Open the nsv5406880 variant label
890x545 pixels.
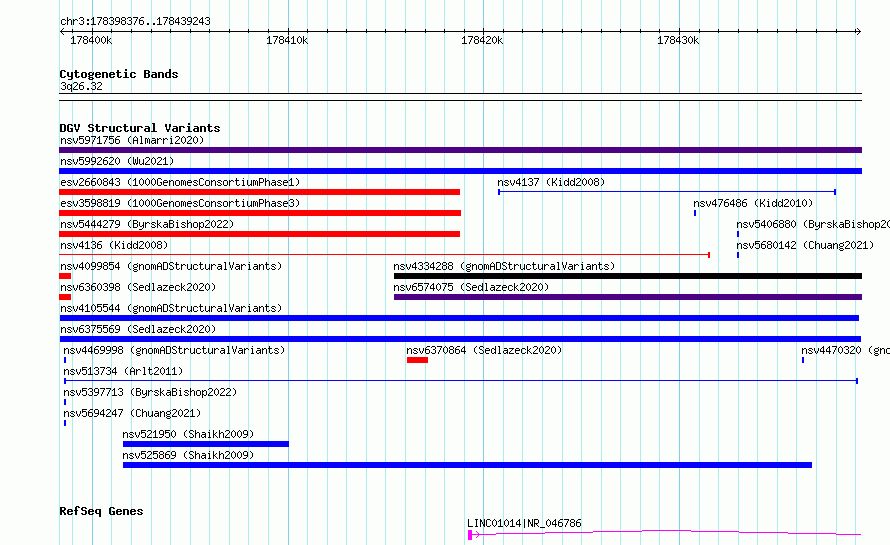point(813,224)
